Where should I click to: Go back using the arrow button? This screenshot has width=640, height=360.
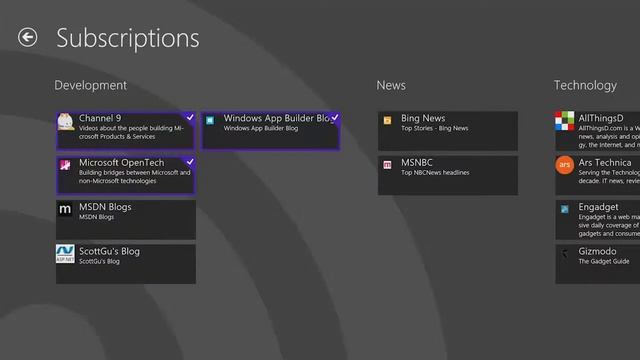(x=27, y=37)
